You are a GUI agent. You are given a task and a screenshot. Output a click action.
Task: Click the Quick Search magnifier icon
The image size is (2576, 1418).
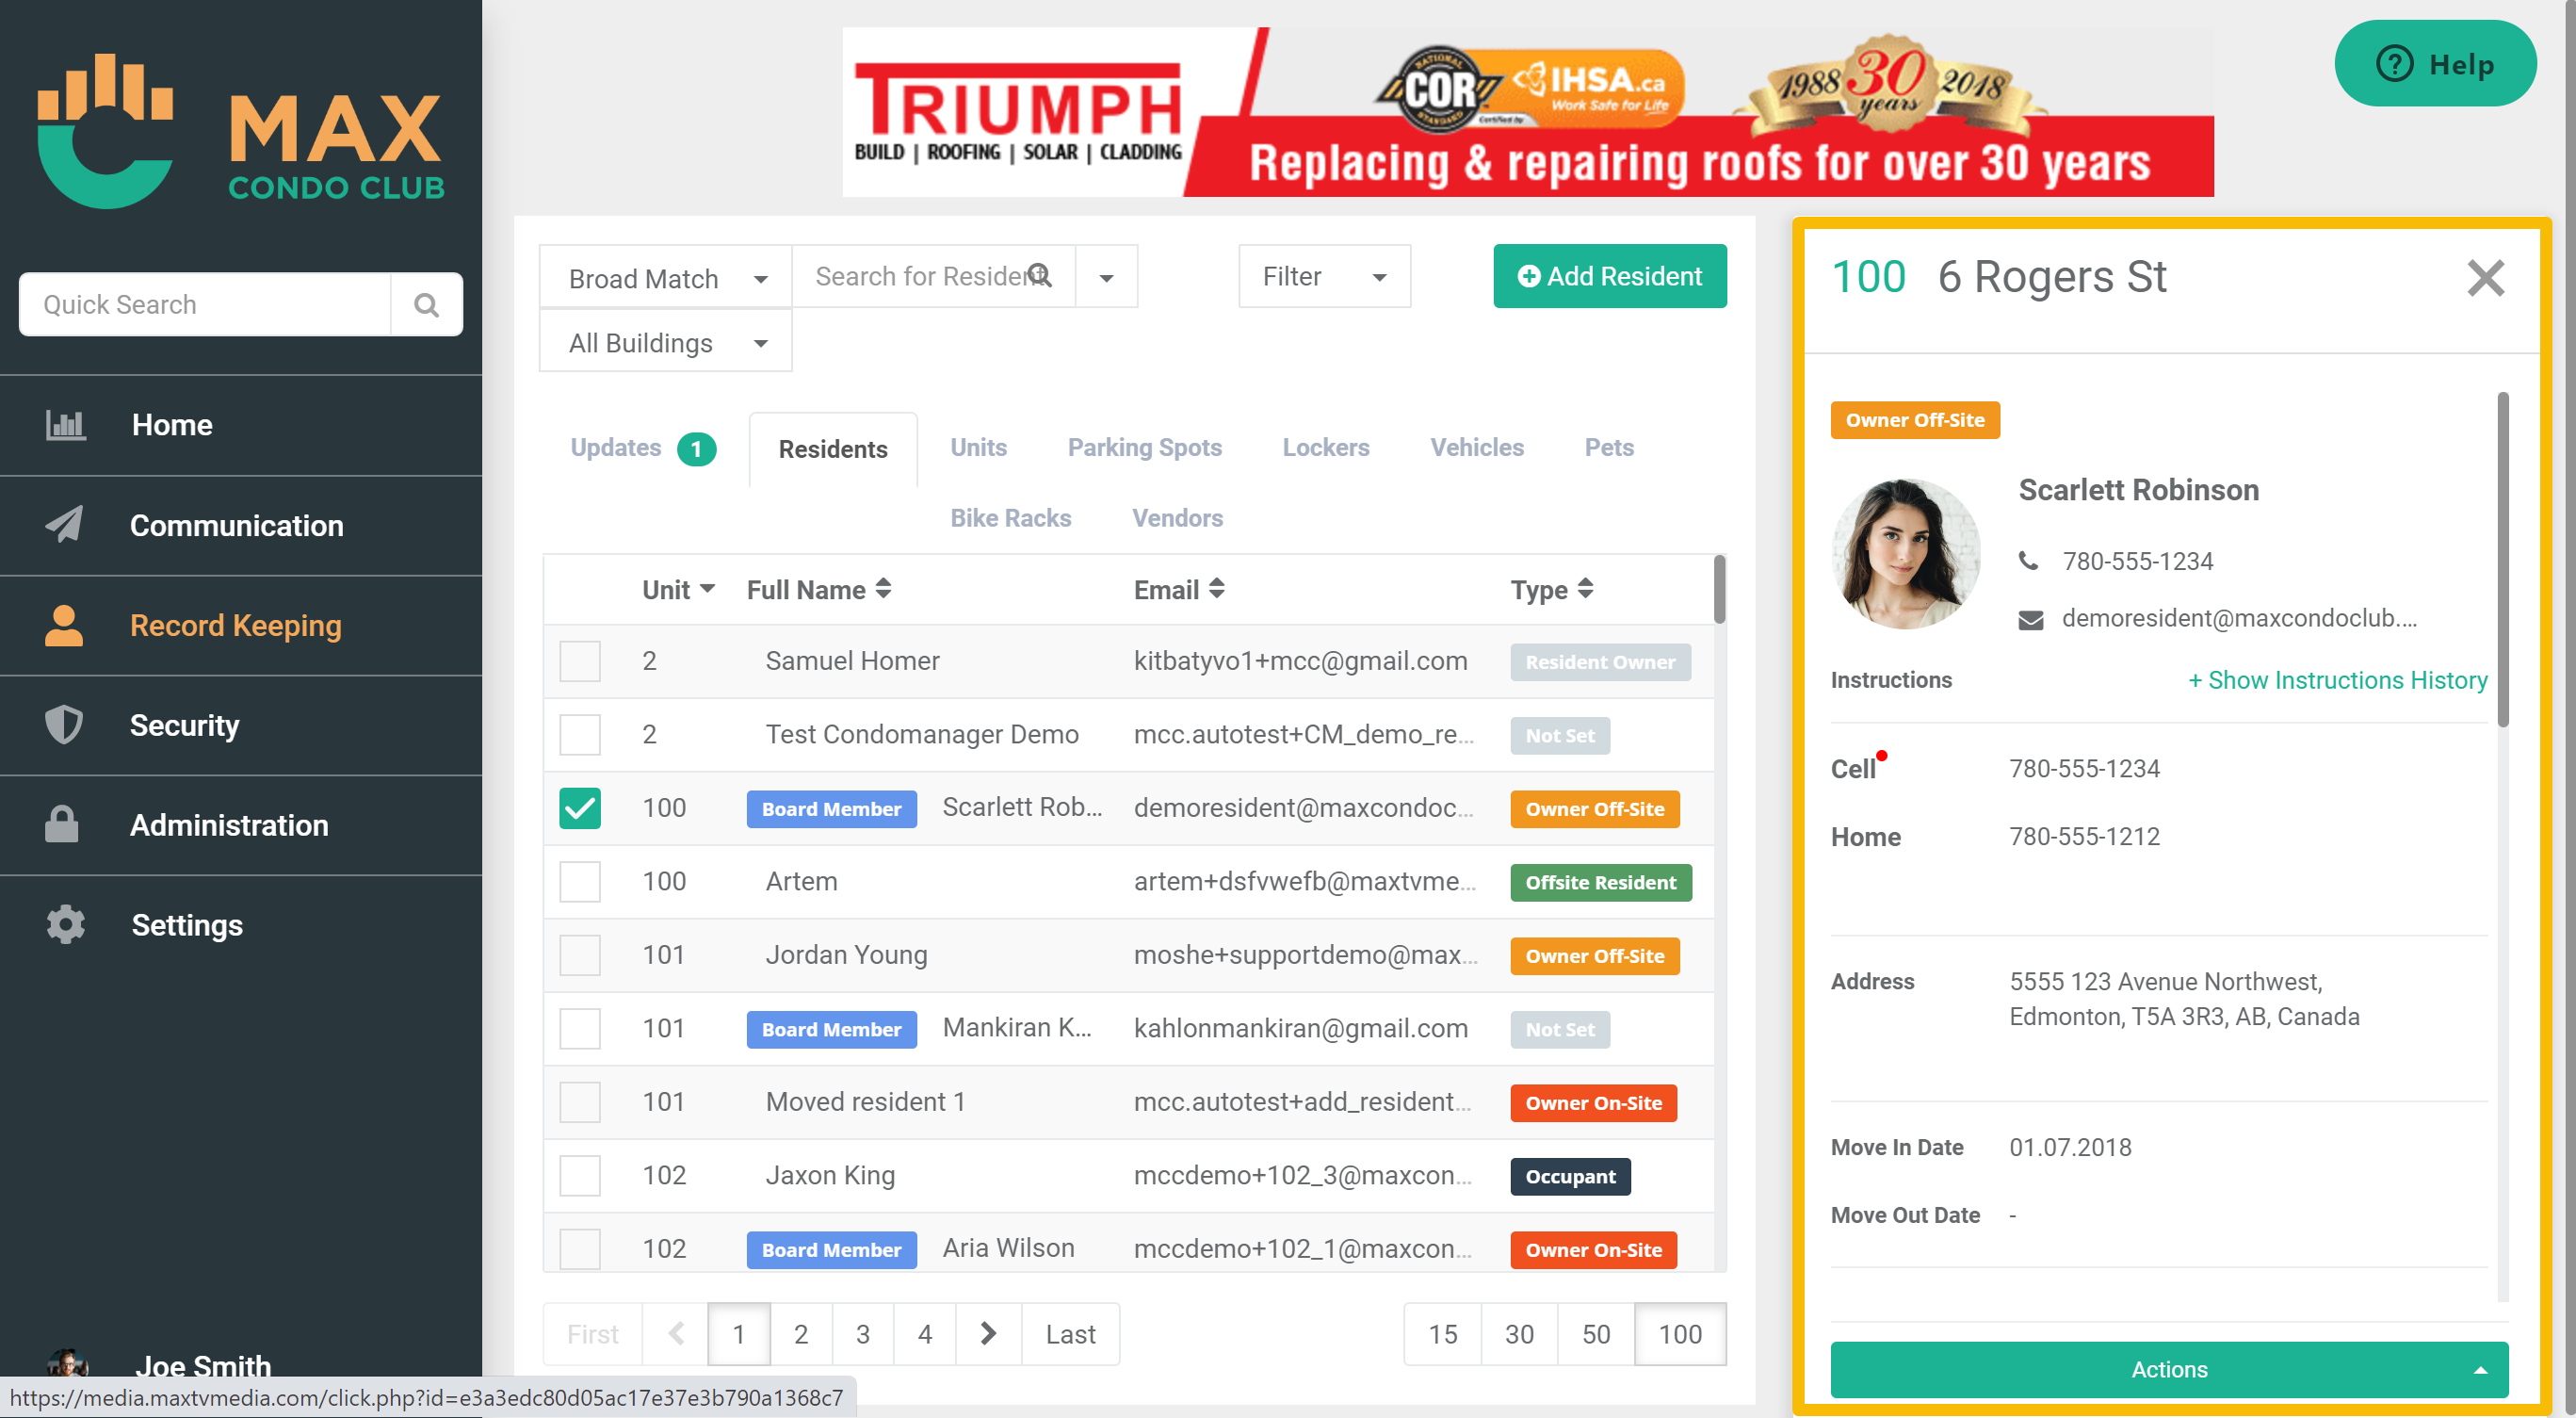point(426,304)
